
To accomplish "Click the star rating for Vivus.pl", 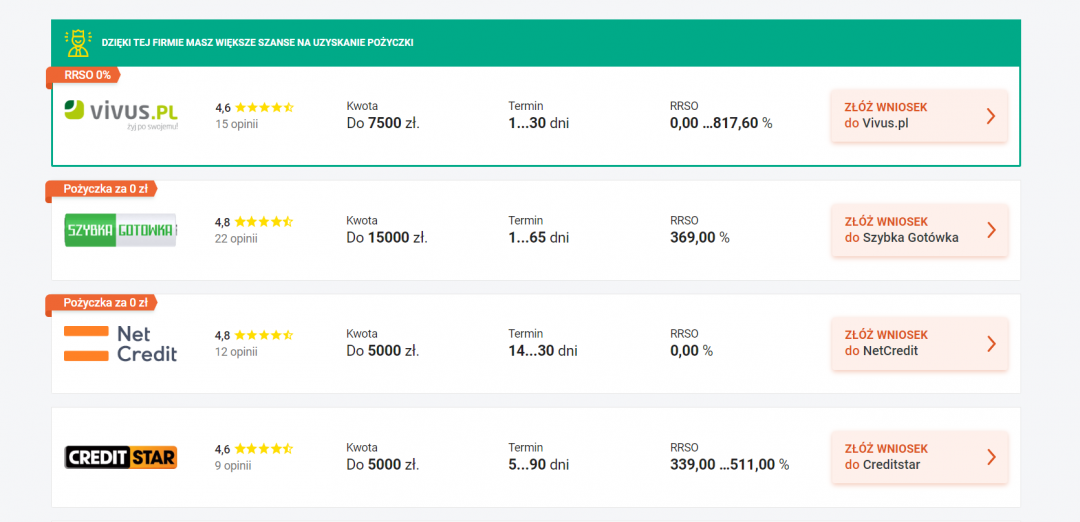I will (263, 107).
